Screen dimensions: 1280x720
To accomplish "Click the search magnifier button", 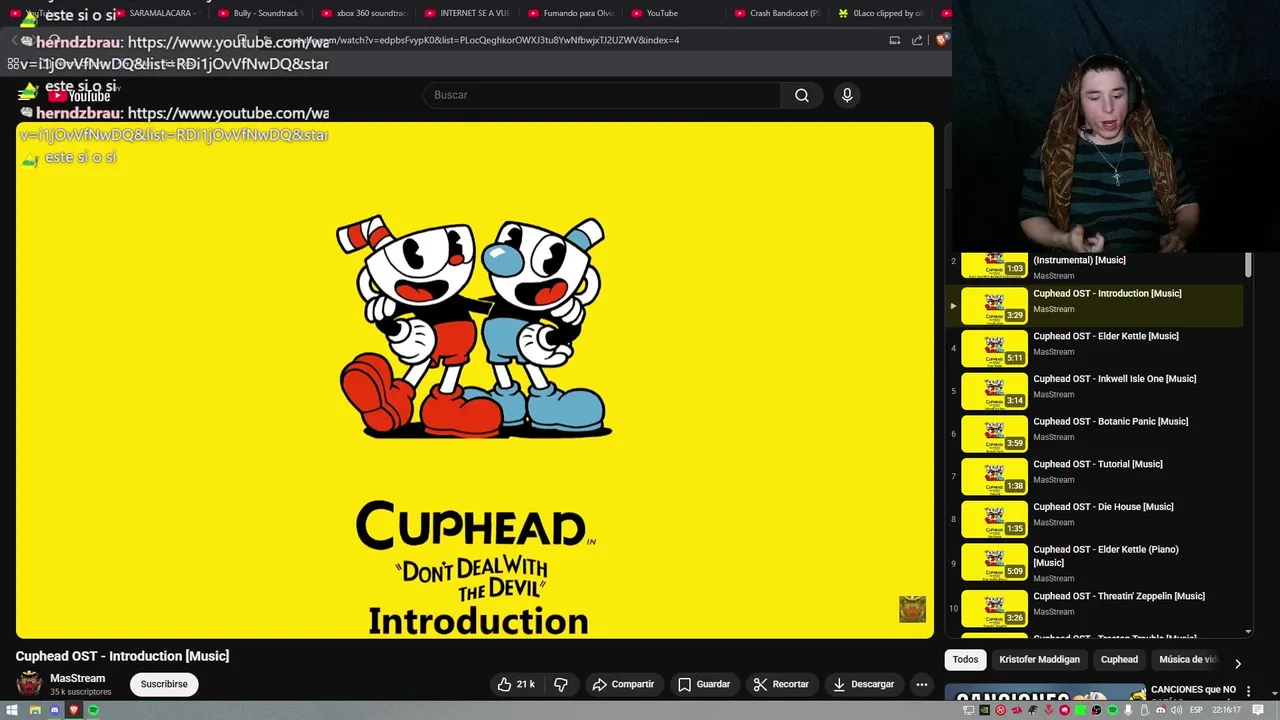I will tap(802, 95).
